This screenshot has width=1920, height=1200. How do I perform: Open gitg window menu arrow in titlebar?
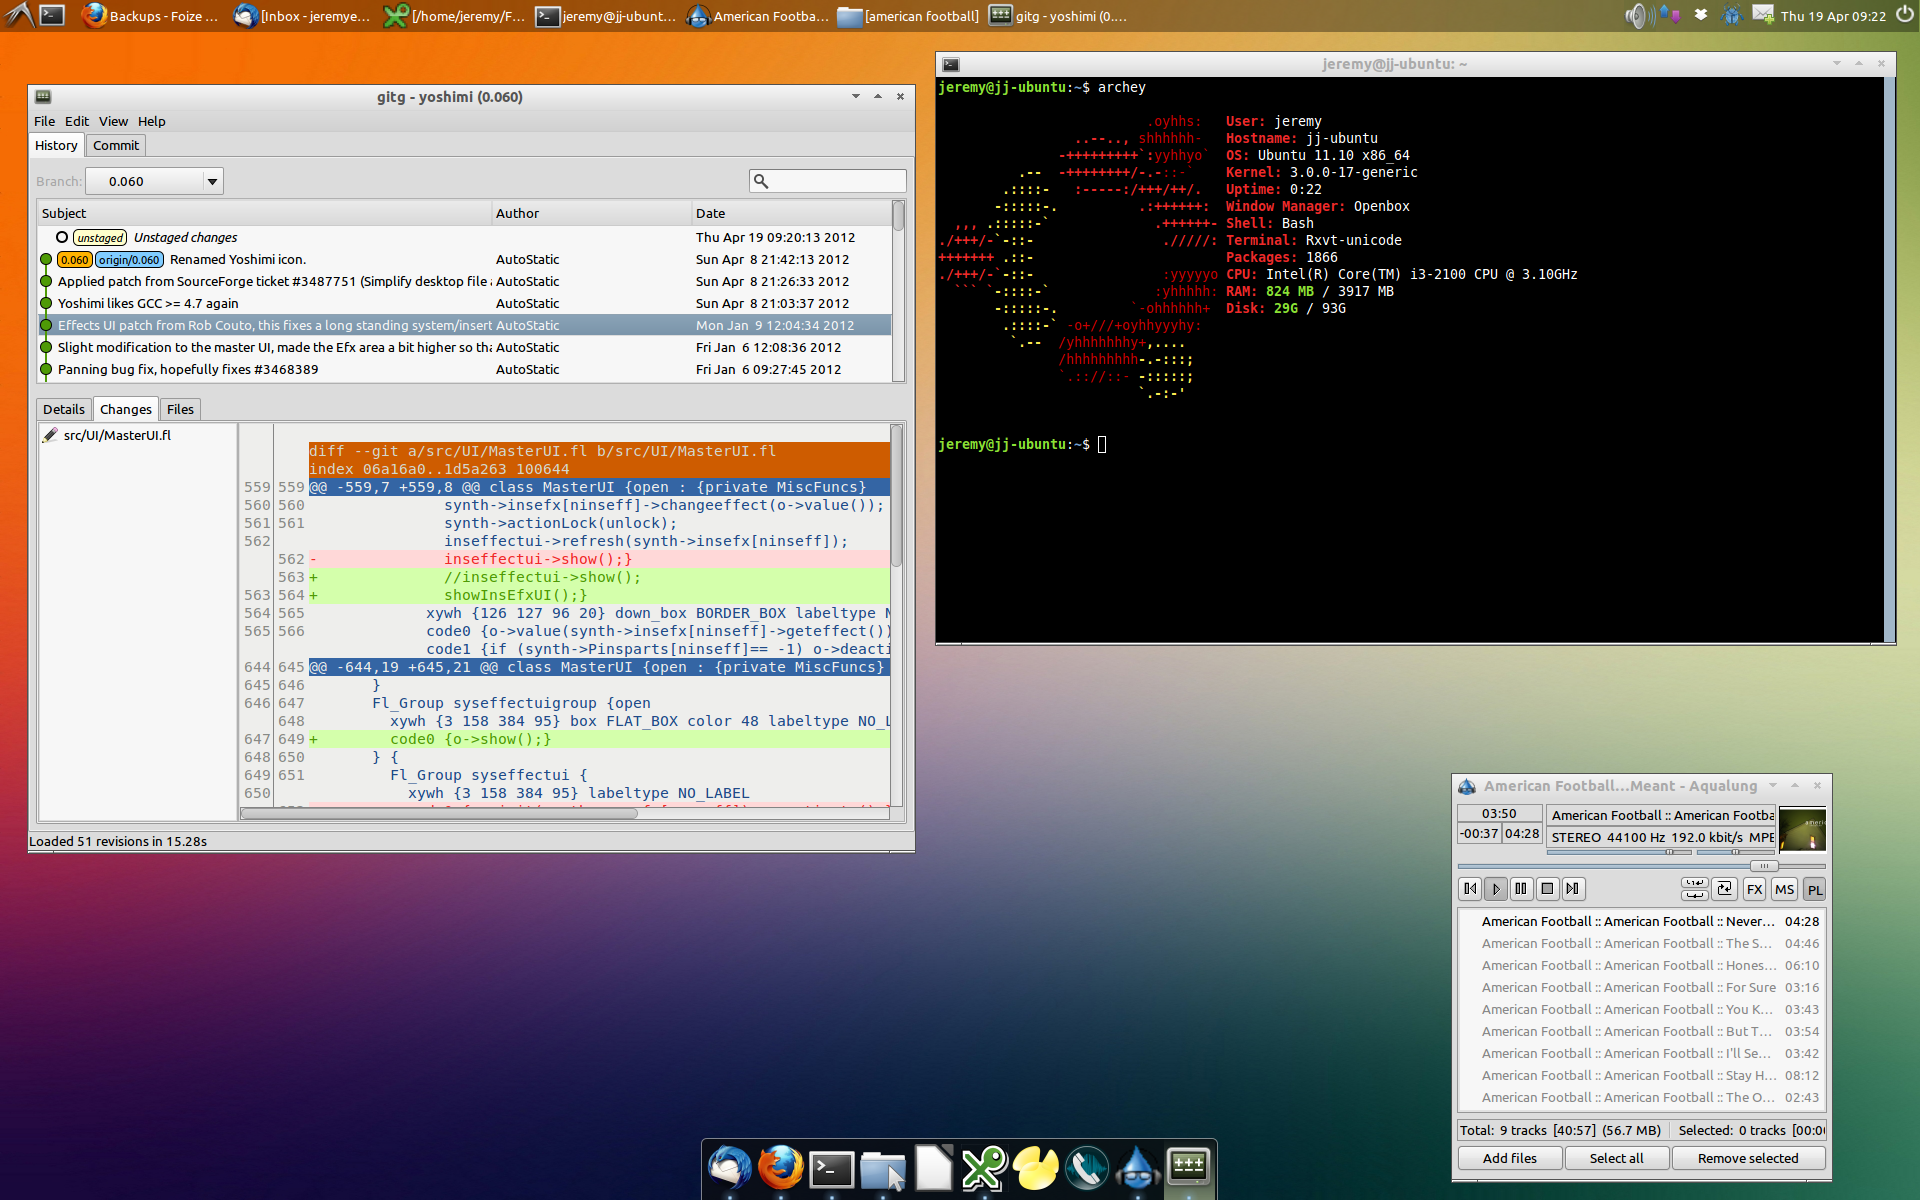click(x=855, y=97)
